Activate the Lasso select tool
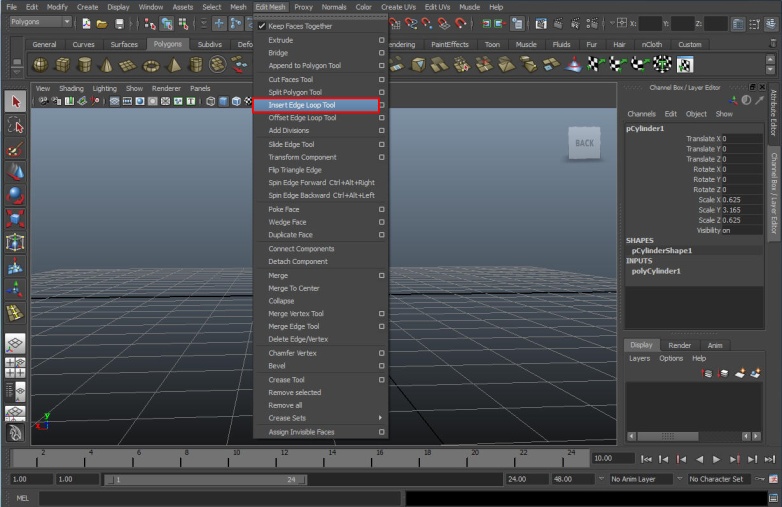The height and width of the screenshot is (507, 782). [15, 125]
